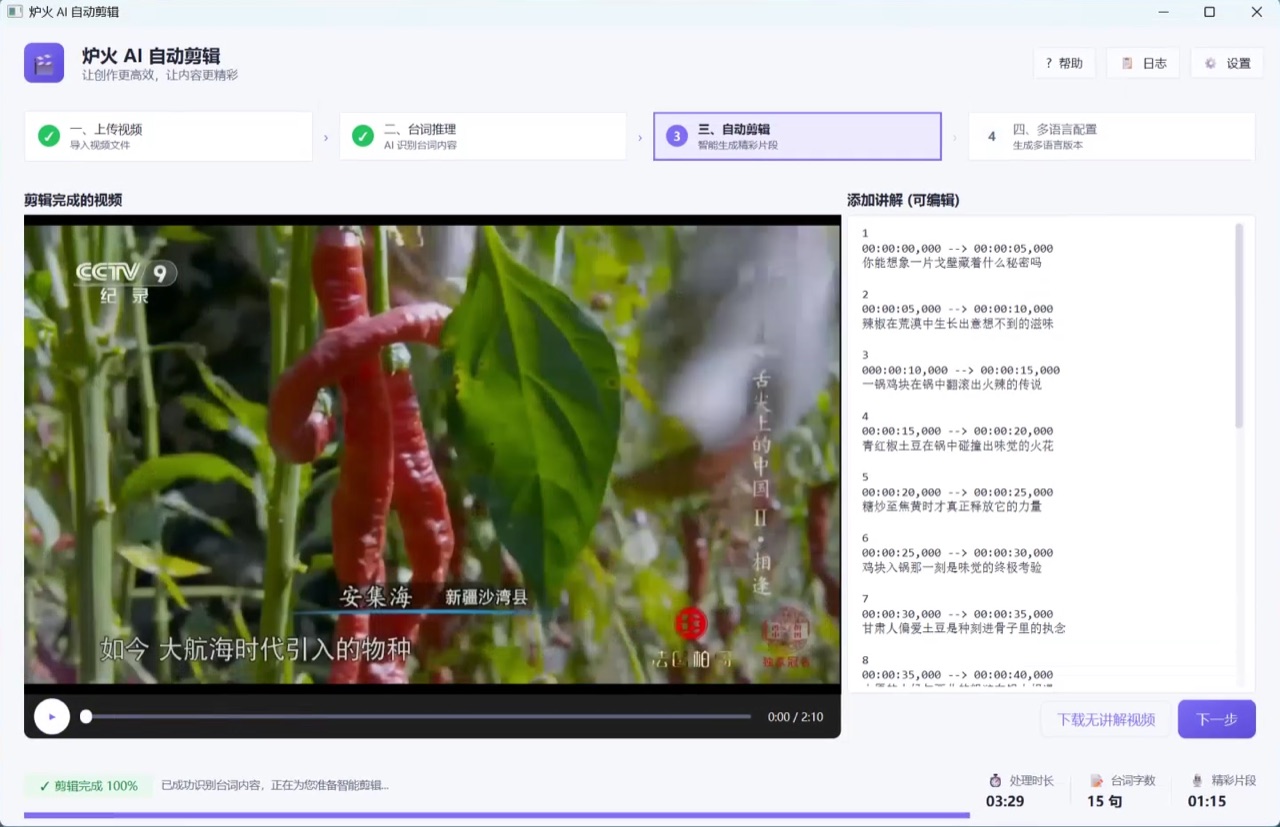Click the 03:29 processing time value
The height and width of the screenshot is (827, 1280).
(1005, 801)
